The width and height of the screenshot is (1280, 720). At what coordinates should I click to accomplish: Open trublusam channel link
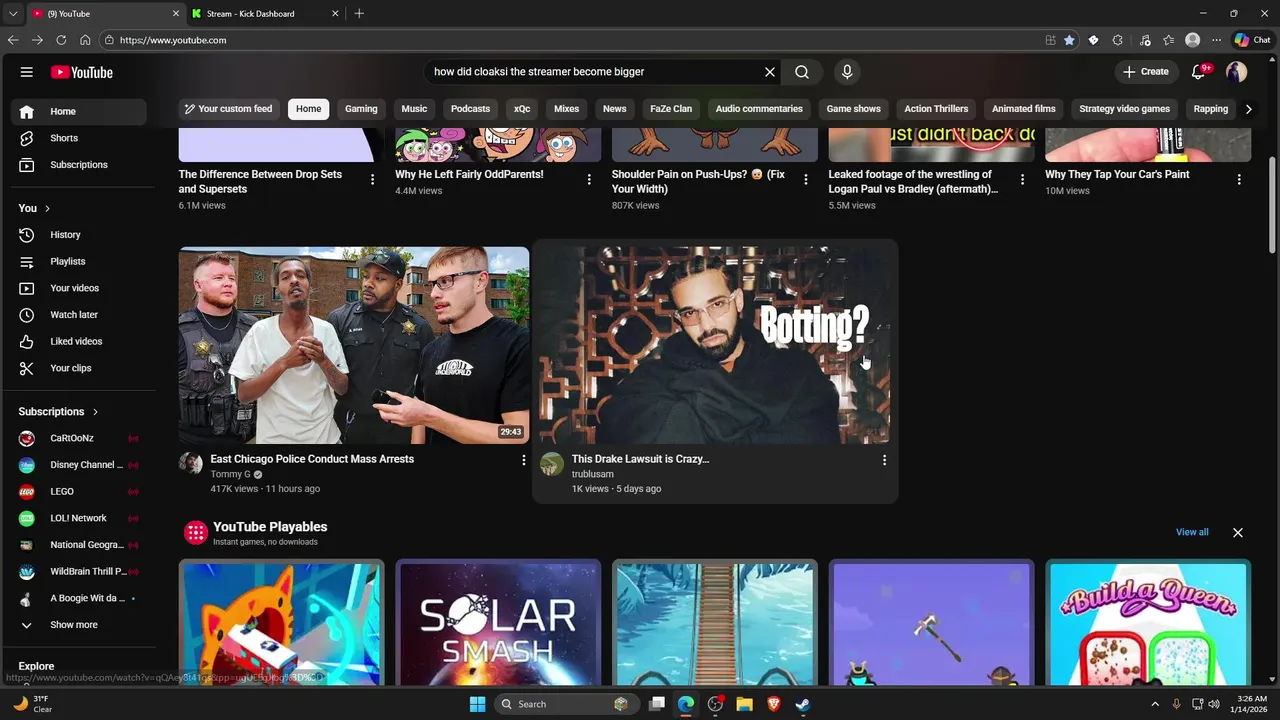[x=593, y=474]
